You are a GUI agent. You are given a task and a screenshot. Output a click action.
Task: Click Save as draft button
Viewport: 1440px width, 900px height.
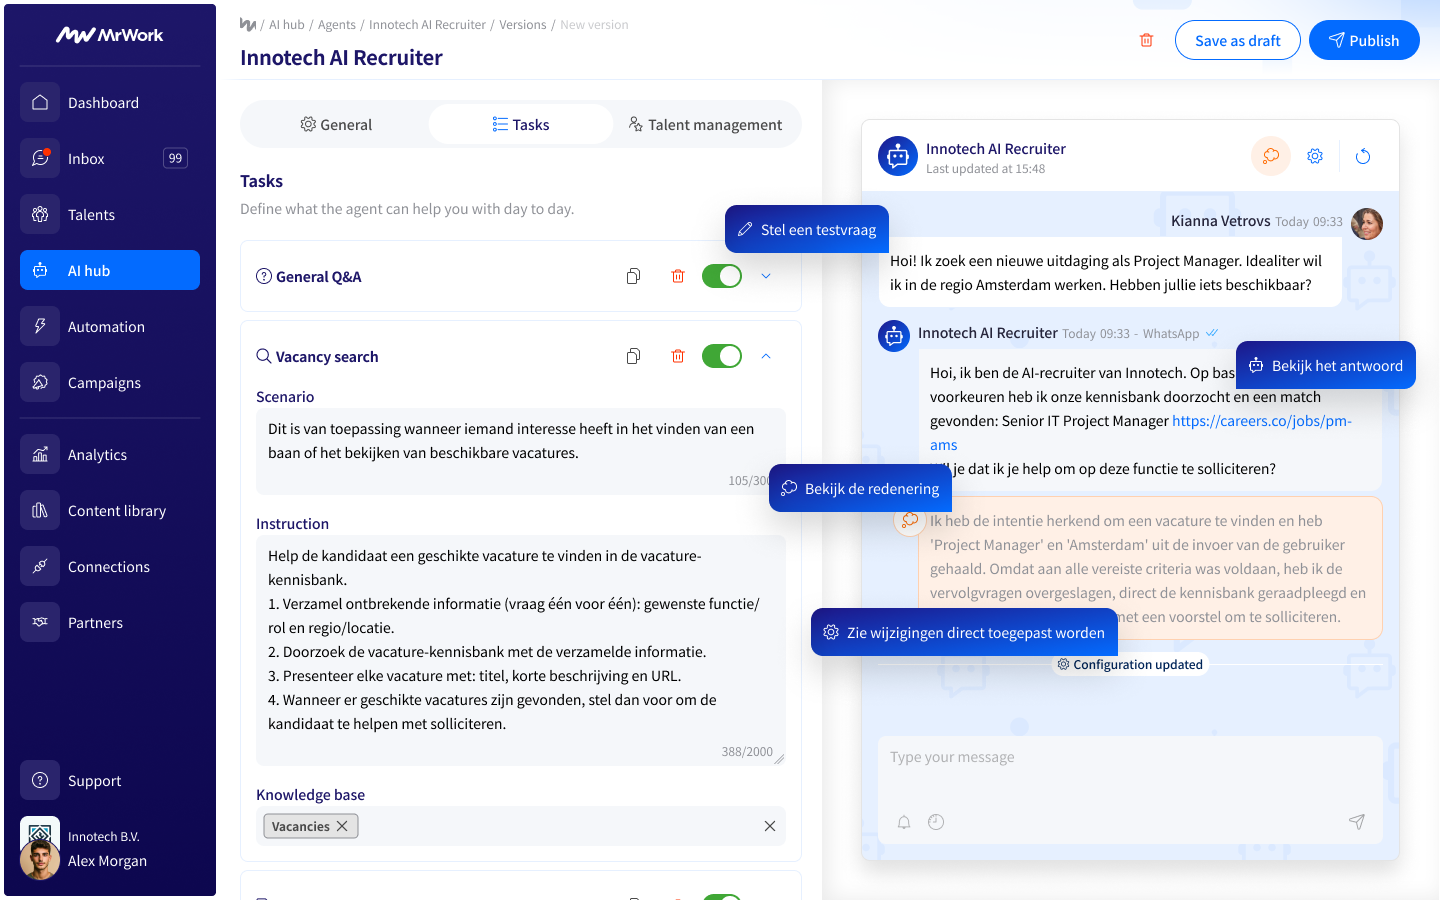coord(1237,41)
